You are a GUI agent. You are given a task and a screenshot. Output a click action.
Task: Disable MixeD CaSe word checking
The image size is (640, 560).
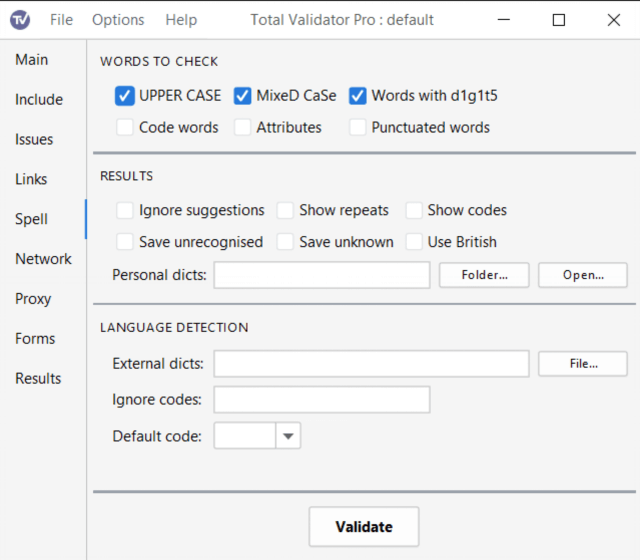(243, 96)
